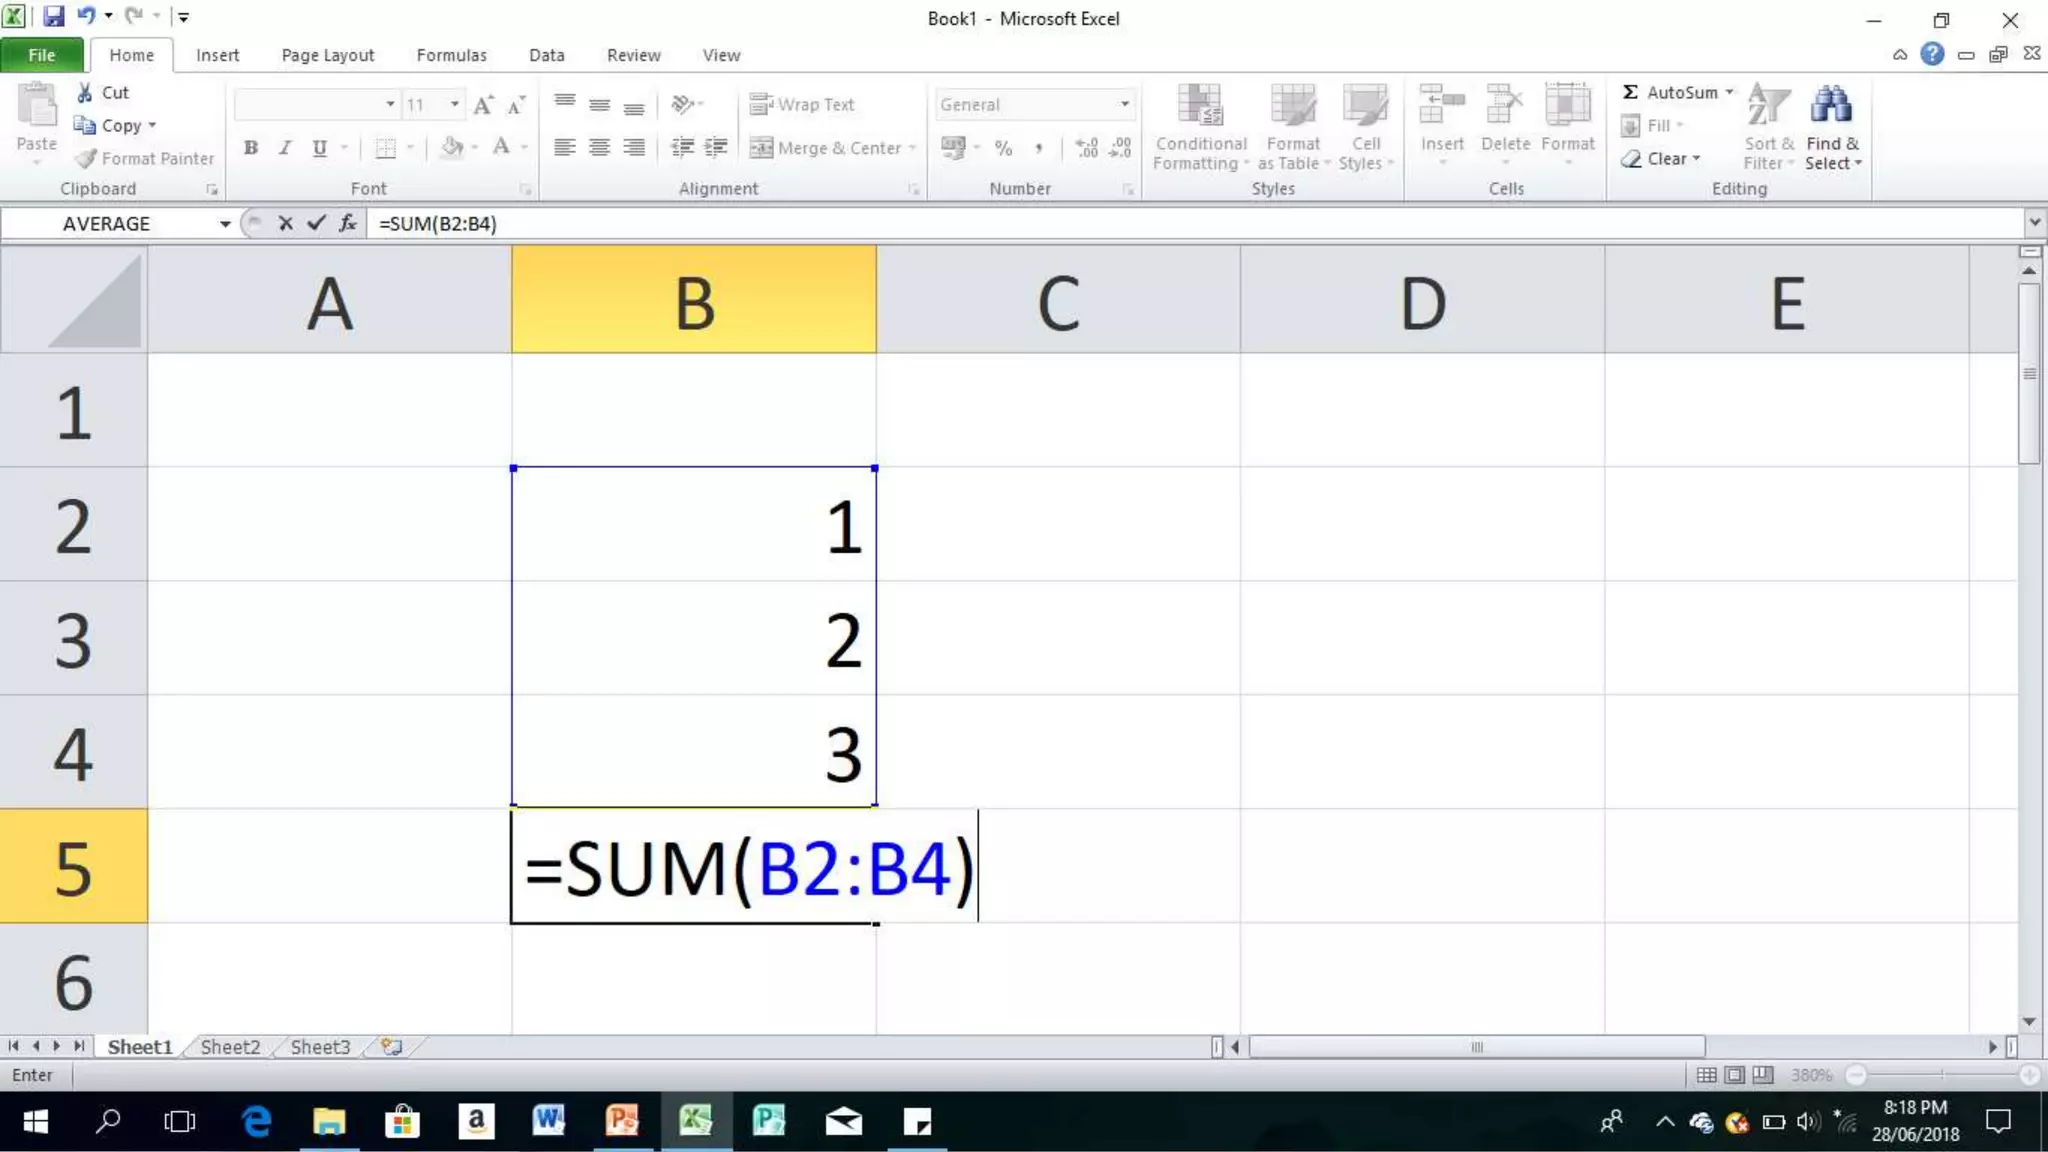The width and height of the screenshot is (2048, 1152).
Task: Select Normal view button in status bar
Action: [x=1707, y=1075]
